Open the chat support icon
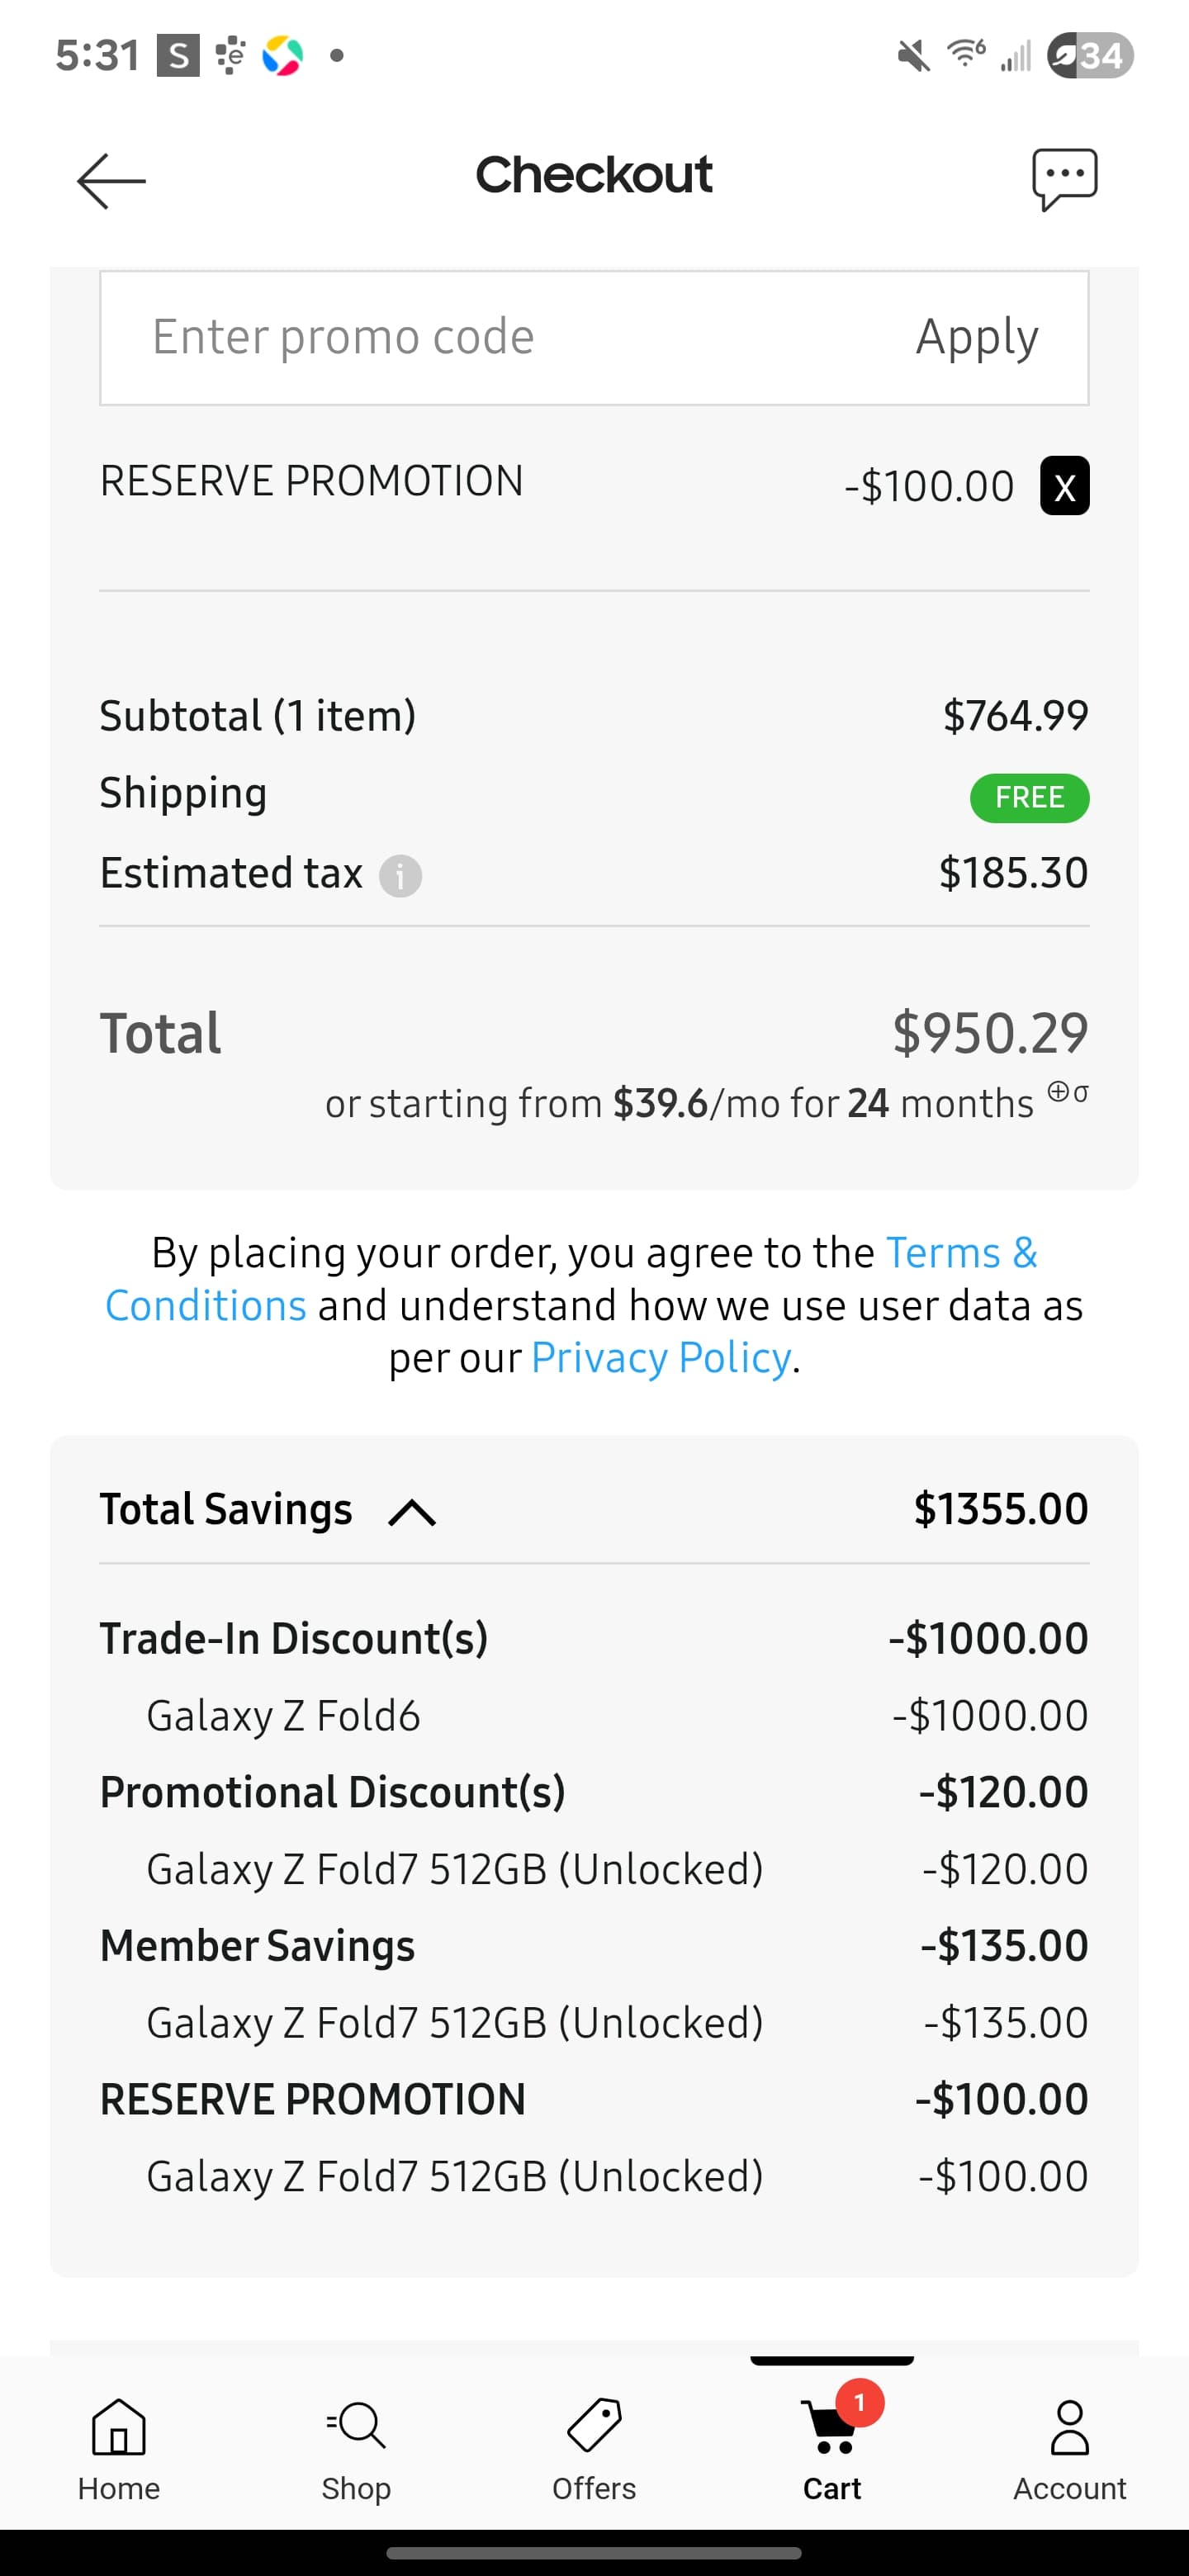 (1065, 179)
